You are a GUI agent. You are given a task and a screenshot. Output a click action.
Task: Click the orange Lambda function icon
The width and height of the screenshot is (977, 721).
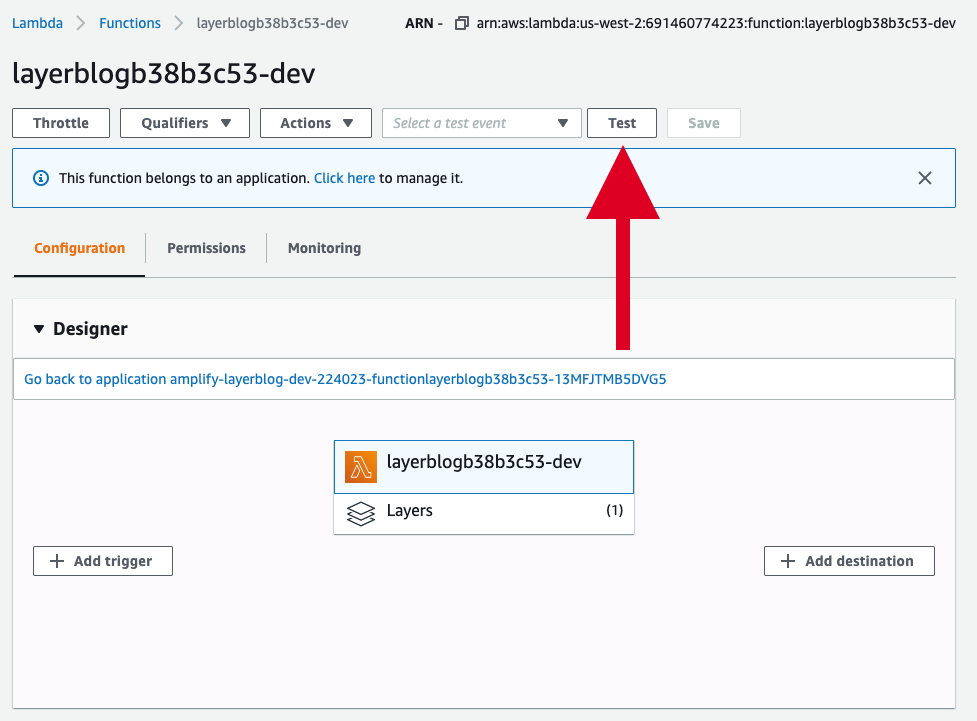(361, 467)
